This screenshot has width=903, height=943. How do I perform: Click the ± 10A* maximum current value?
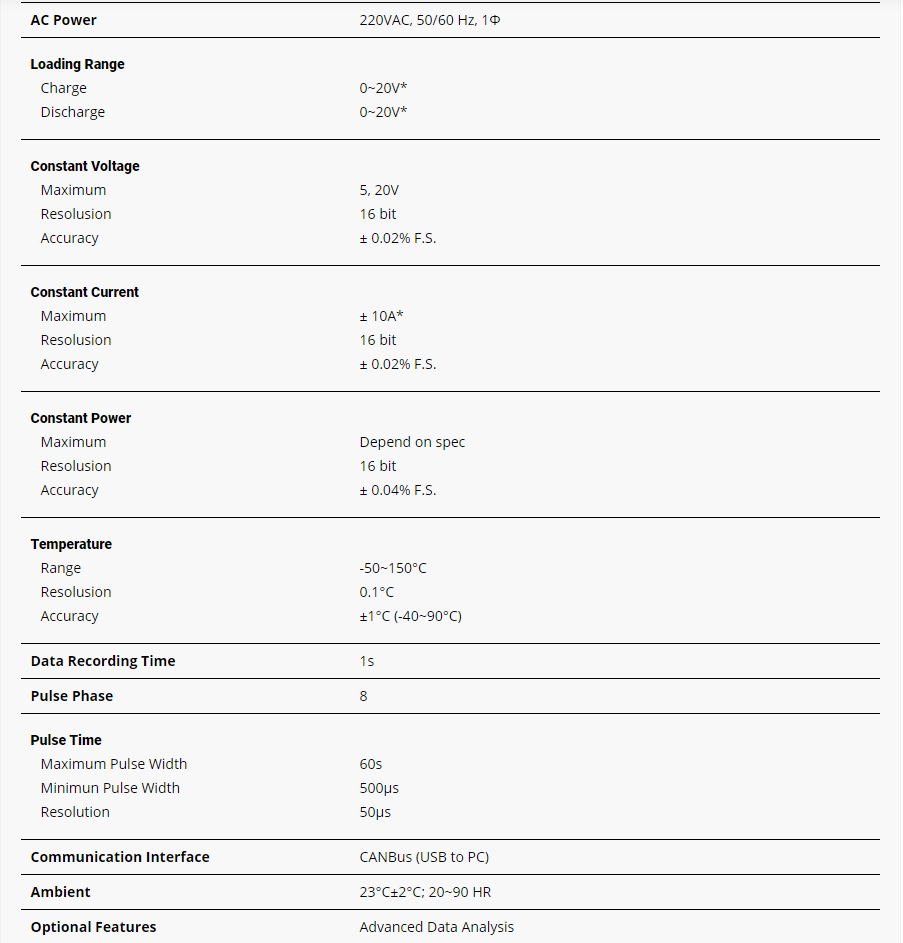click(381, 316)
